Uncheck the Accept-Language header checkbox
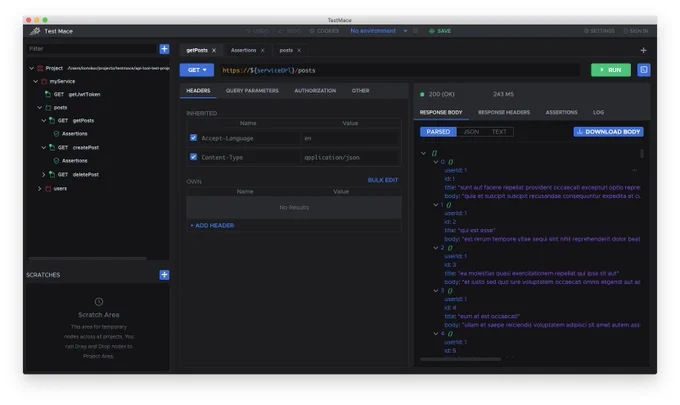 pyautogui.click(x=193, y=138)
